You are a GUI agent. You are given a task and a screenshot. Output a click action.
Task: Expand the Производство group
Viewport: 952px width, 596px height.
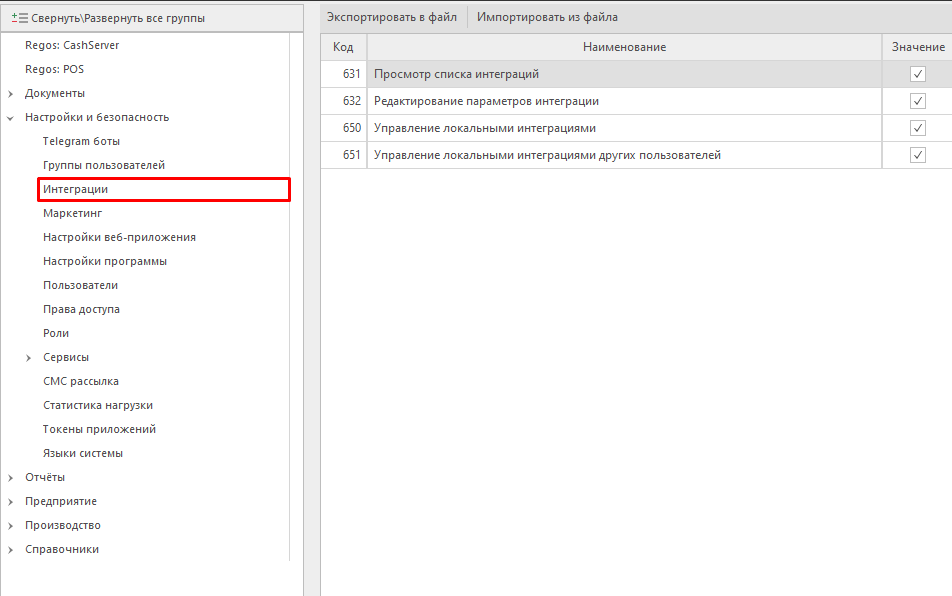pos(10,526)
